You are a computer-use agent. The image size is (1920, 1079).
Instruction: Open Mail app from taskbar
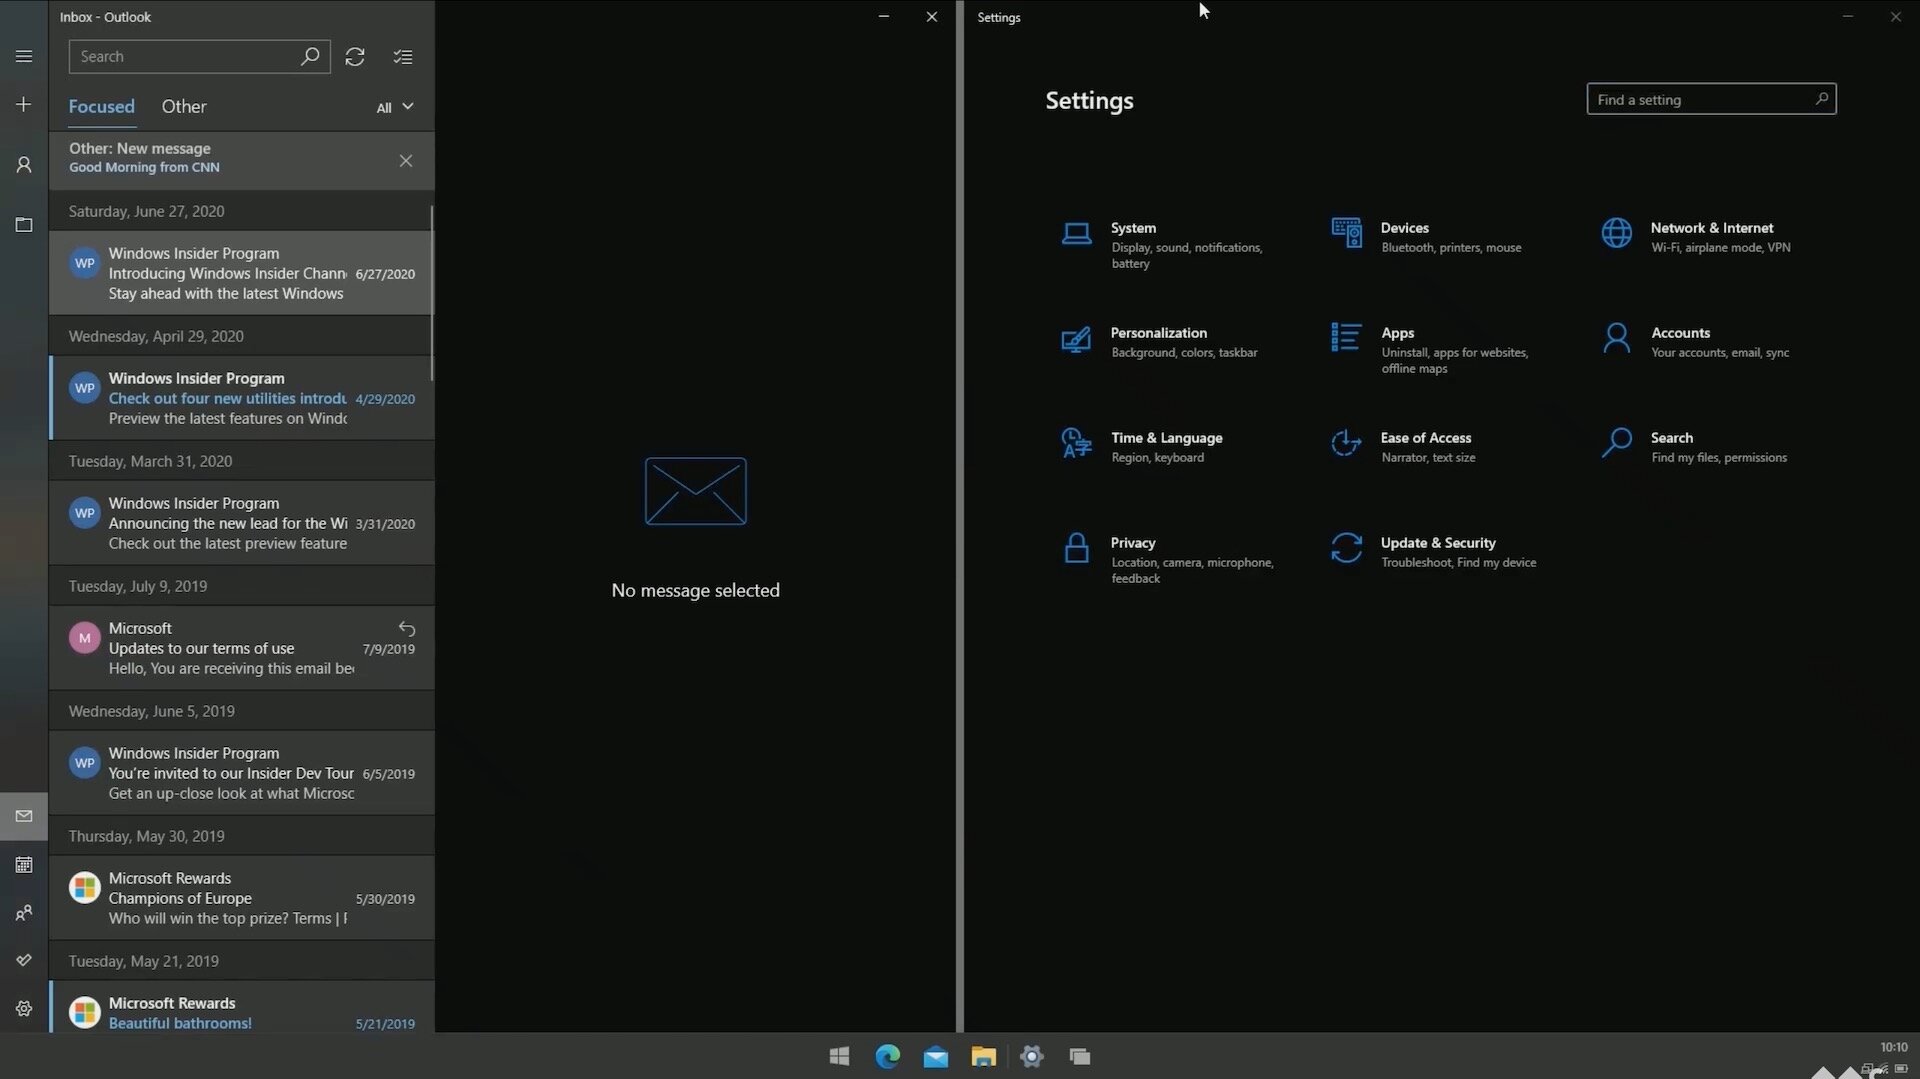point(935,1056)
